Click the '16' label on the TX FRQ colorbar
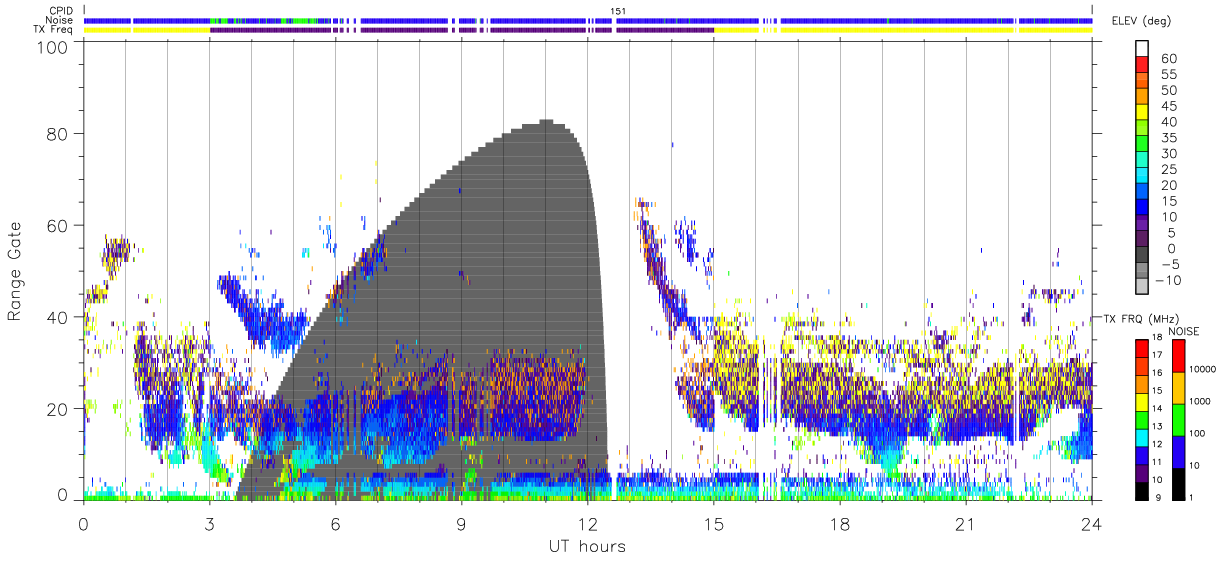Image resolution: width=1228 pixels, height=567 pixels. [1156, 374]
